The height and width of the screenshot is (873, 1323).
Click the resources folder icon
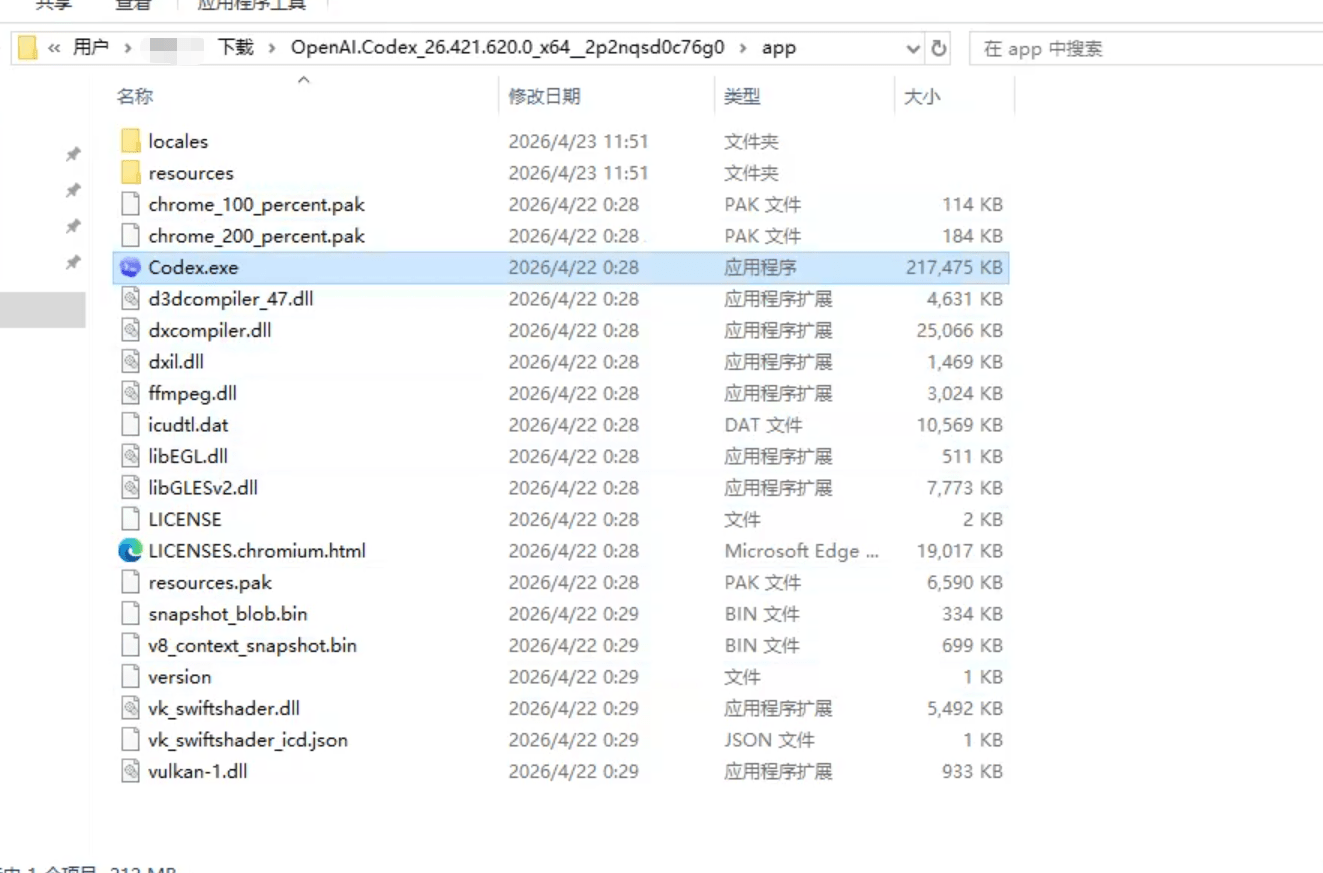130,173
